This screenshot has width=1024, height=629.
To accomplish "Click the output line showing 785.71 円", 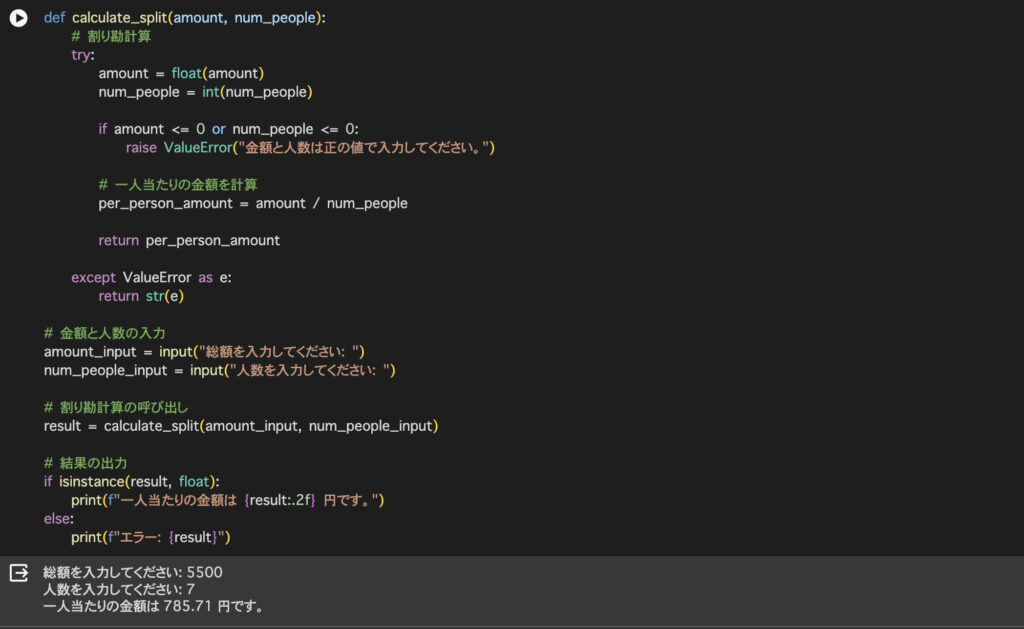I will click(x=153, y=606).
